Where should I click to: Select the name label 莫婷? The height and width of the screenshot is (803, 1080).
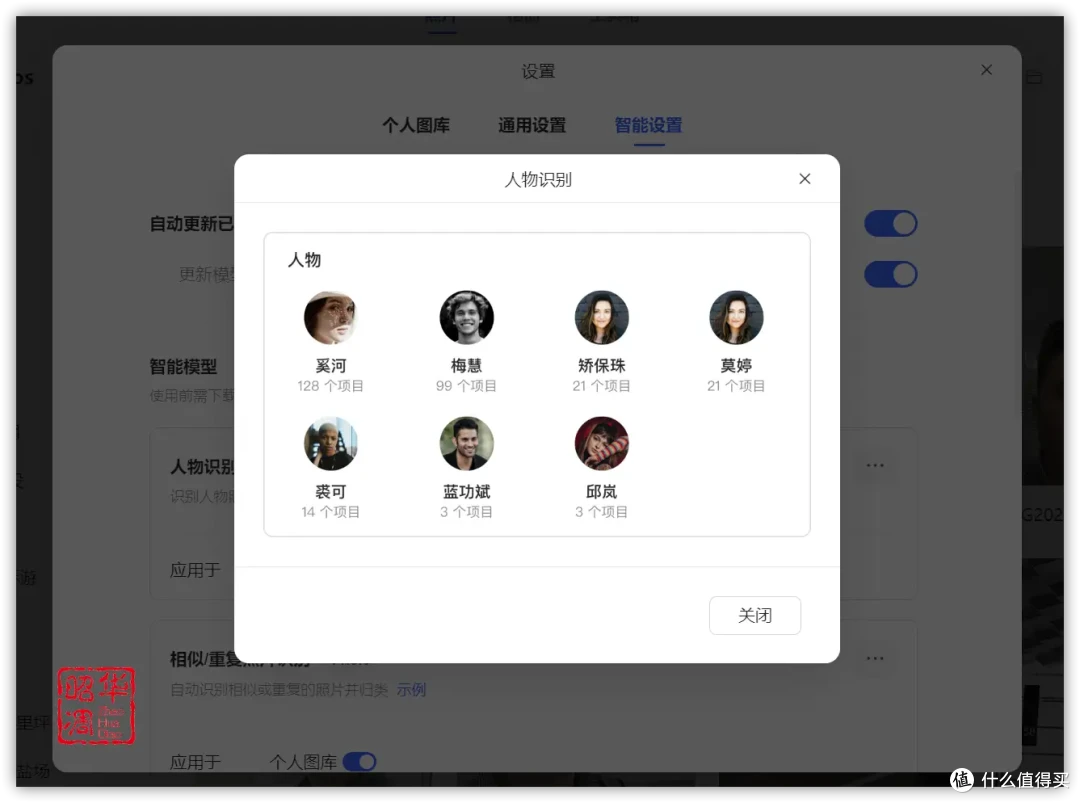click(x=736, y=365)
